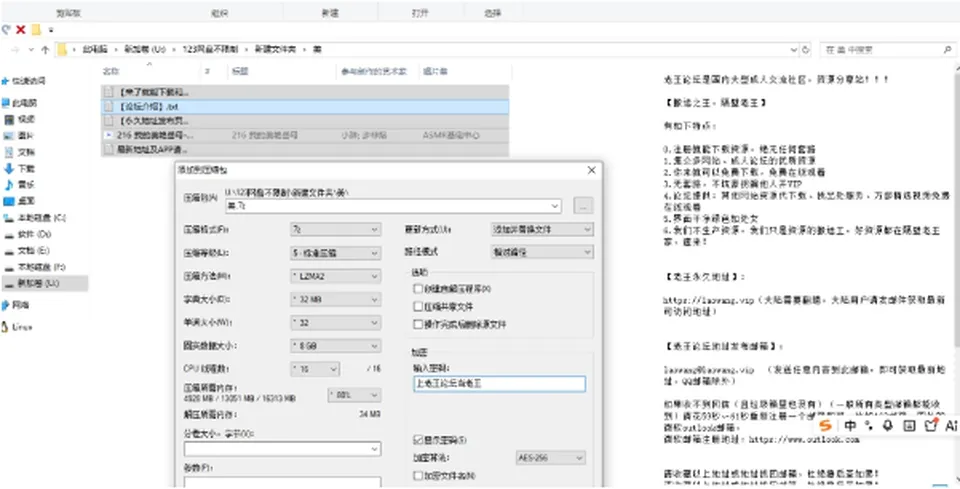Screen dimensions: 960x489
Task: Sort files by the 名称 column header
Action: click(111, 71)
